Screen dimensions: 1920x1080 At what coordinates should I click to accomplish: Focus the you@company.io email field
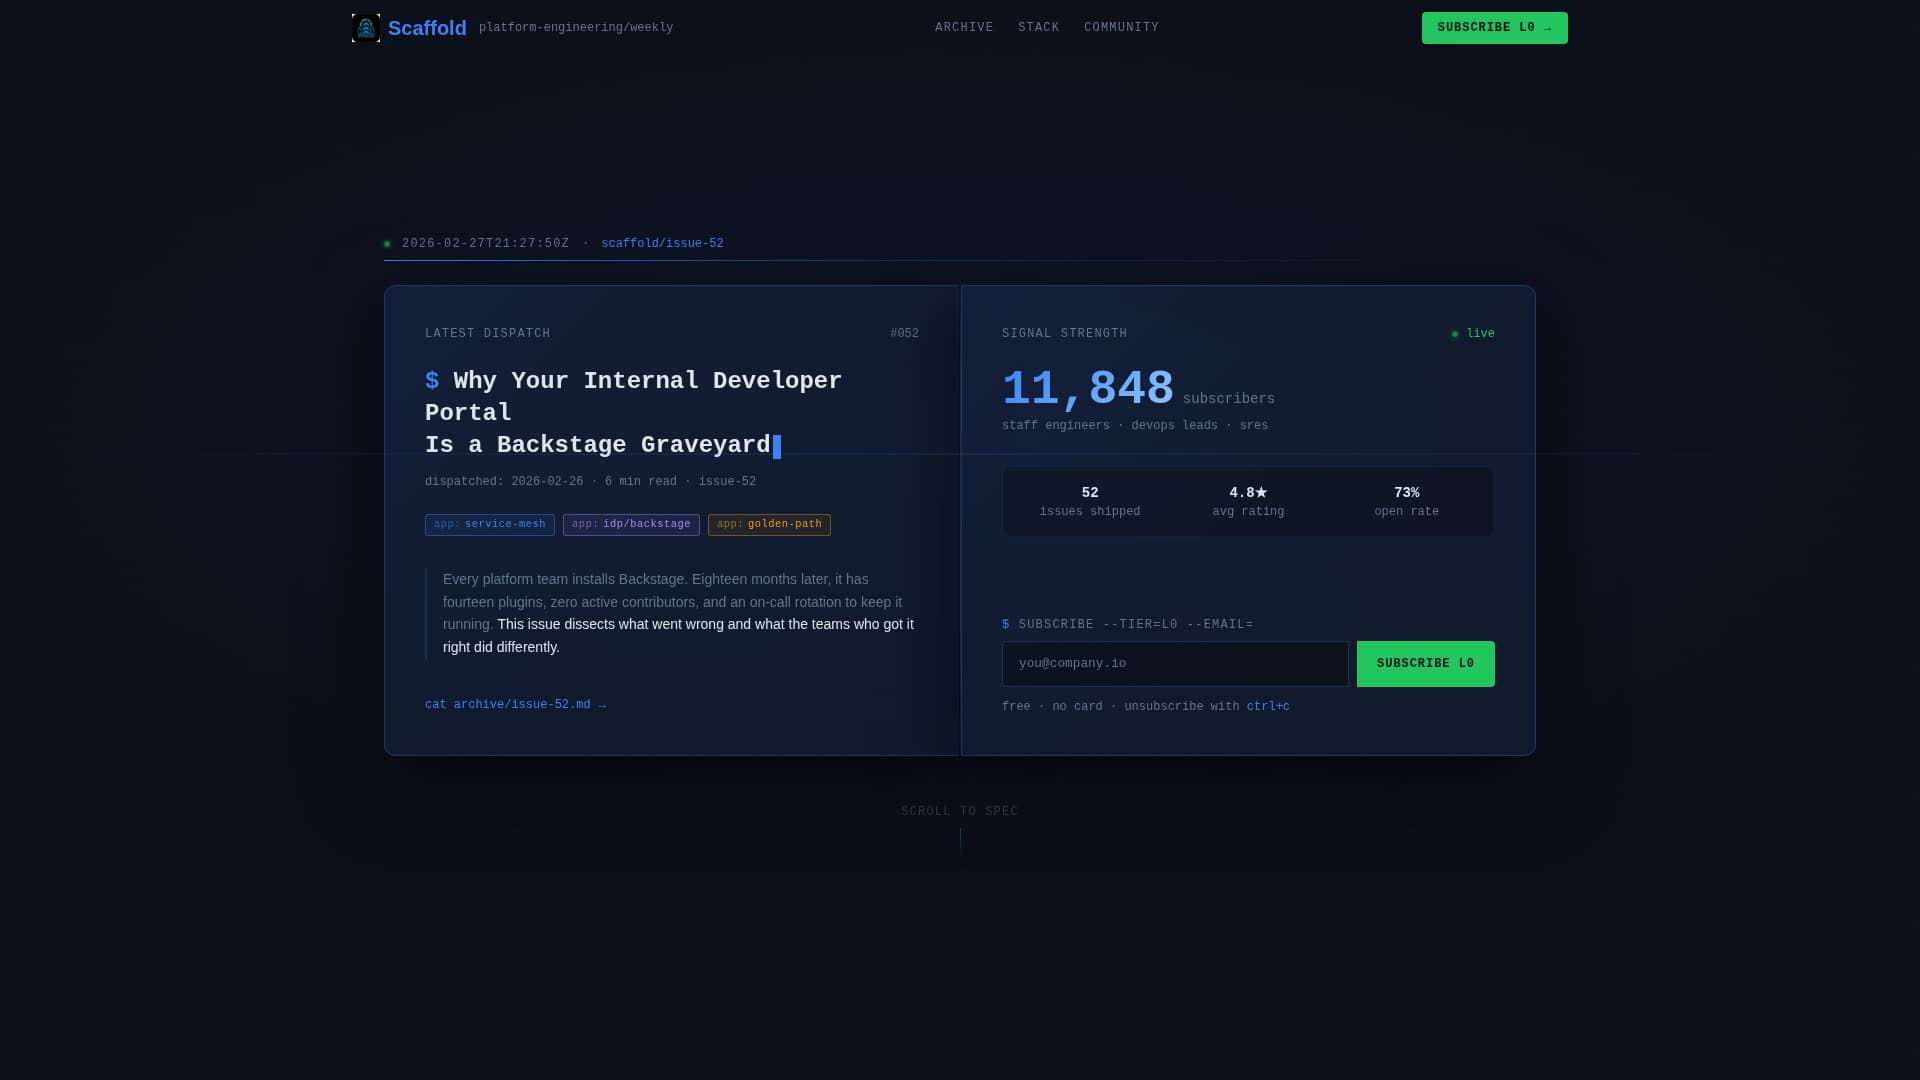1175,664
